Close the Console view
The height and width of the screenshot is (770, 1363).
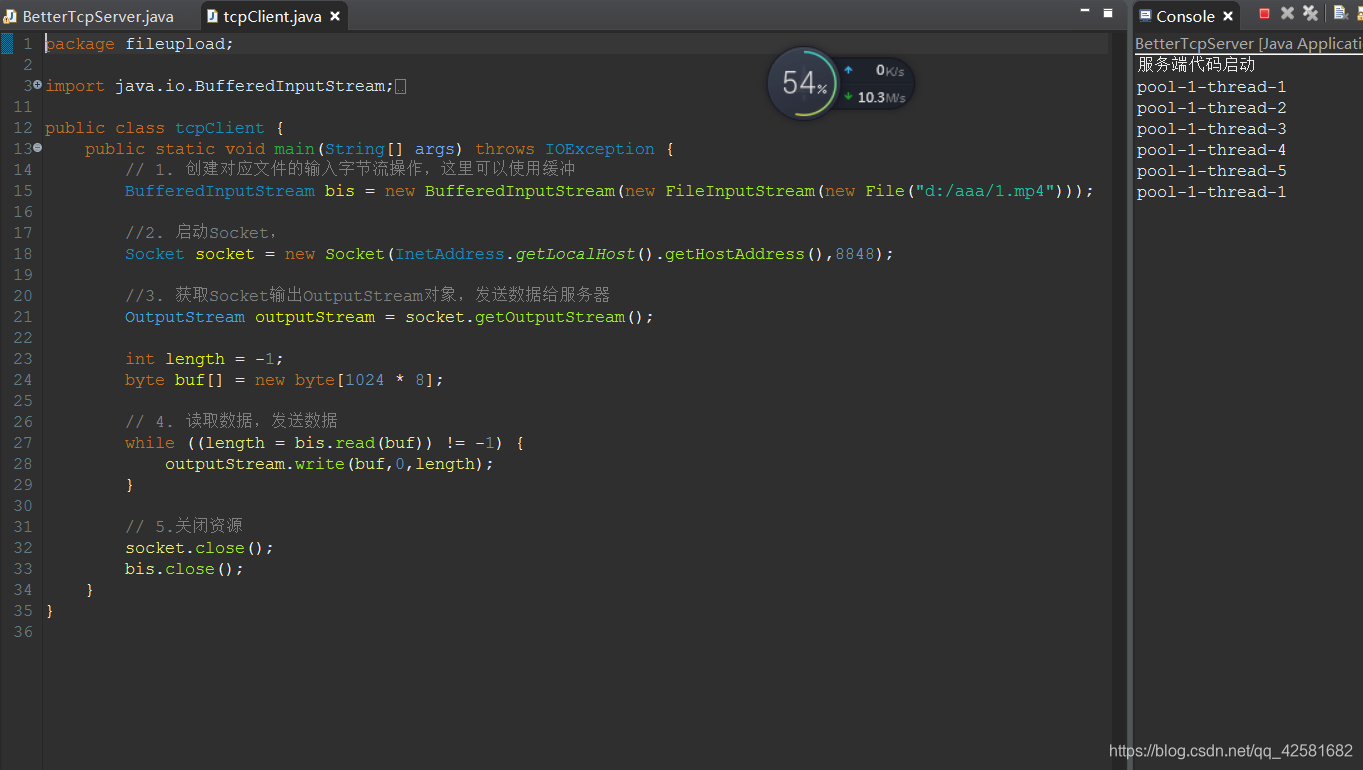(x=1228, y=16)
